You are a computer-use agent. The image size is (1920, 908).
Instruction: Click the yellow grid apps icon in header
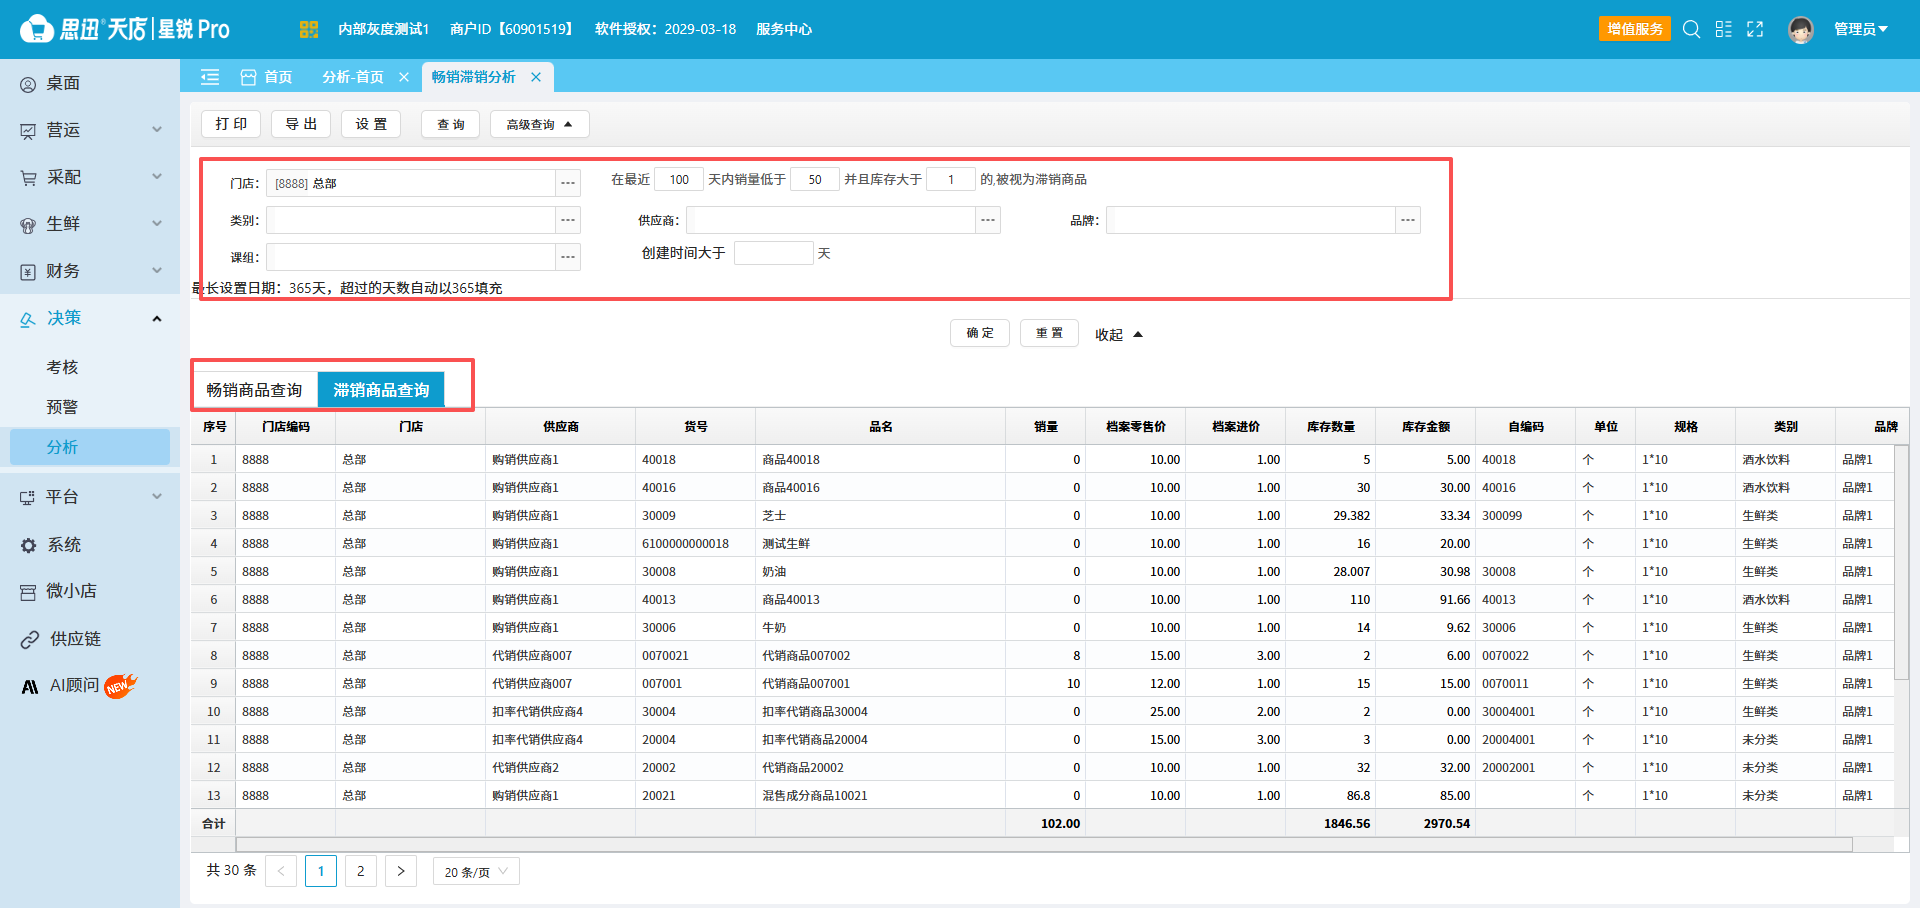tap(308, 29)
